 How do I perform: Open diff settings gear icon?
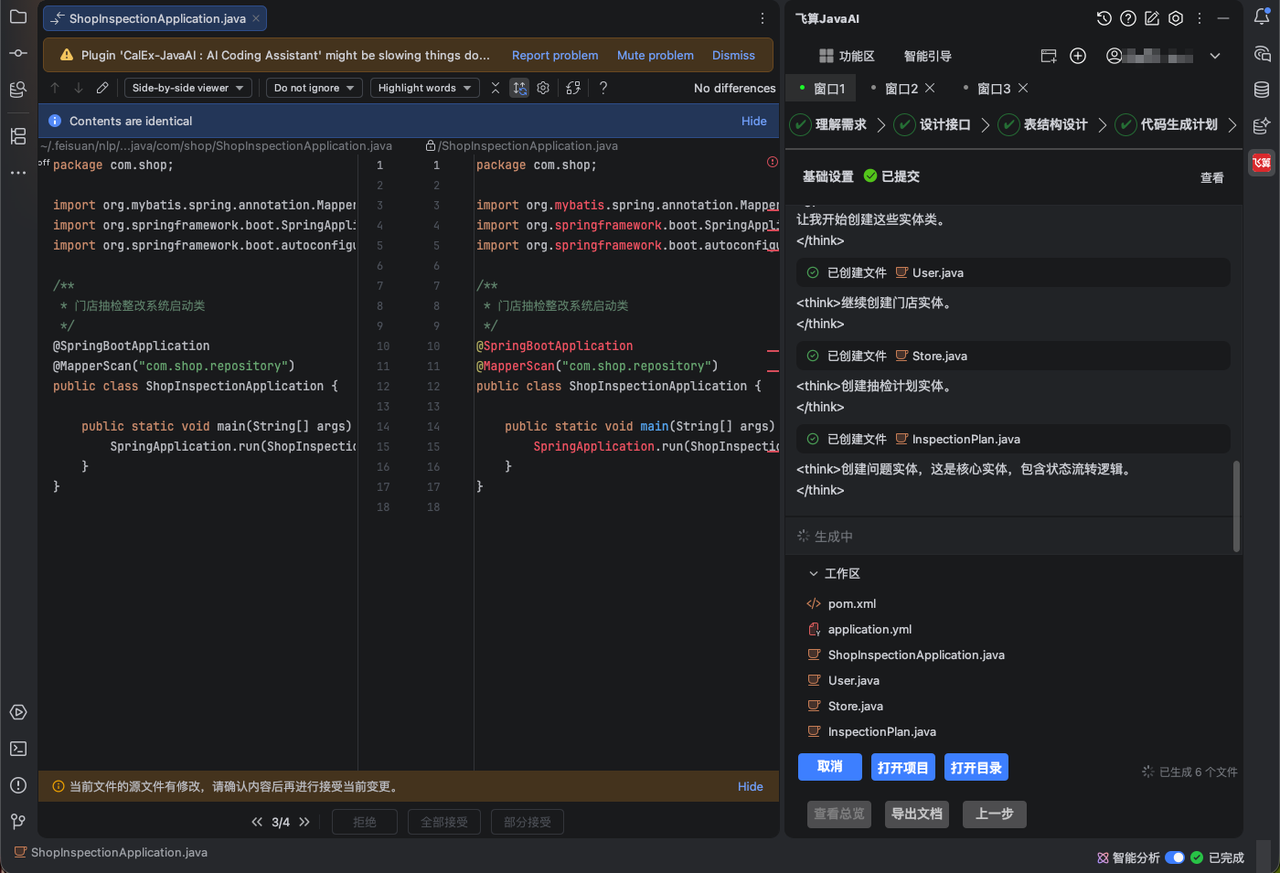(x=543, y=88)
